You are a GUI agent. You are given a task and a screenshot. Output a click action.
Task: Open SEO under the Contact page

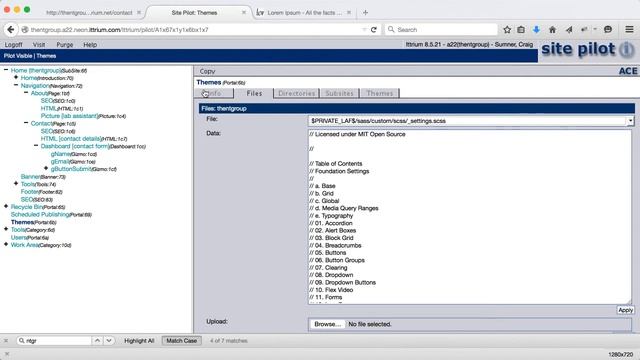pos(47,131)
